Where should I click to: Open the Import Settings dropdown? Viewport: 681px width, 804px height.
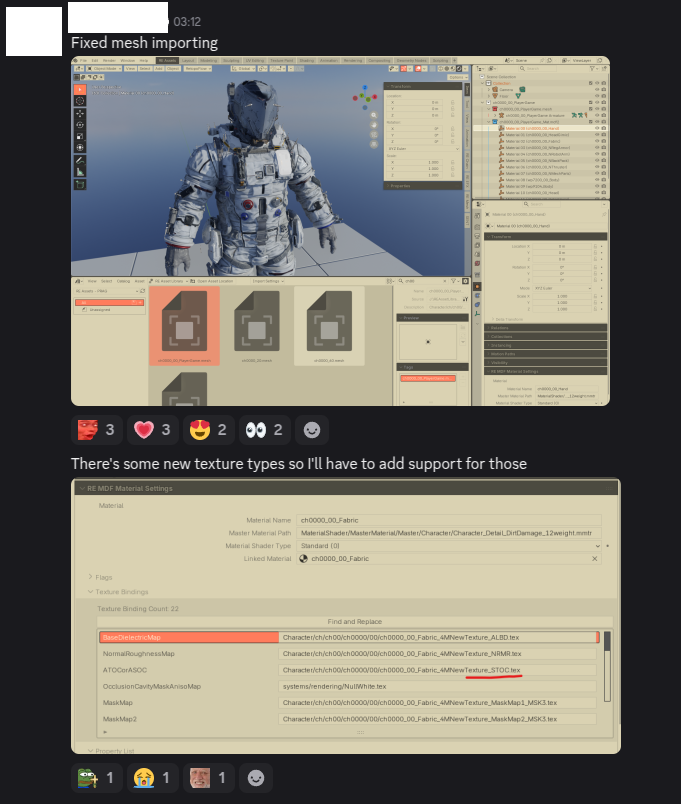click(x=268, y=281)
